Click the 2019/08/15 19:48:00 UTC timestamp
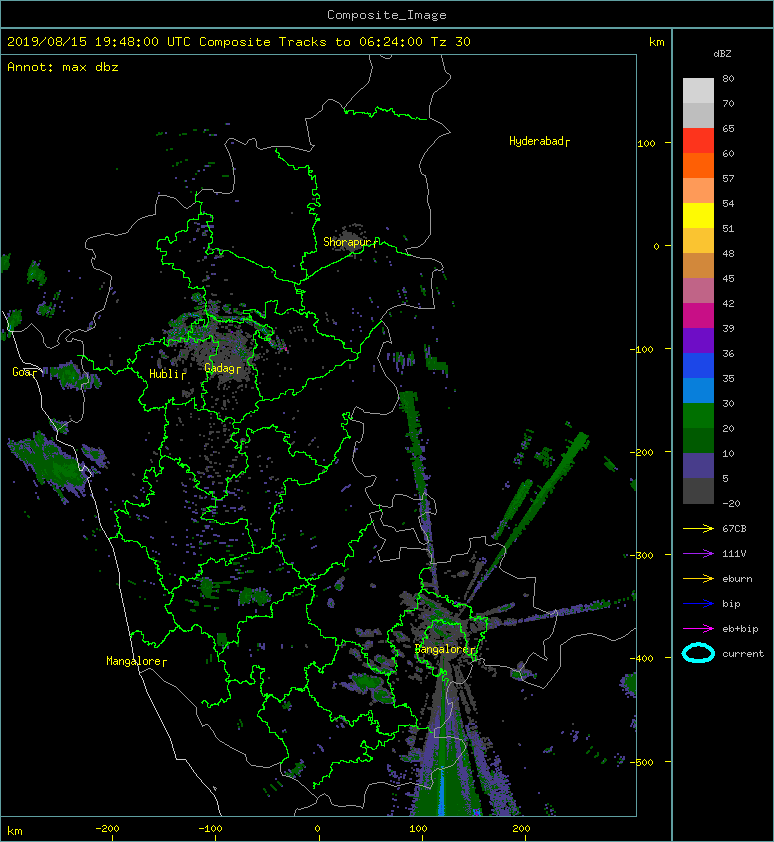 (x=99, y=42)
